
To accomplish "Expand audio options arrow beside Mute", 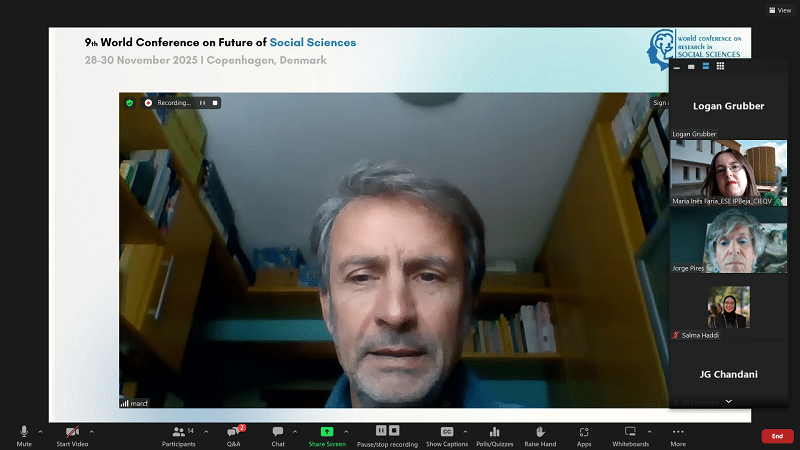I will tap(40, 431).
